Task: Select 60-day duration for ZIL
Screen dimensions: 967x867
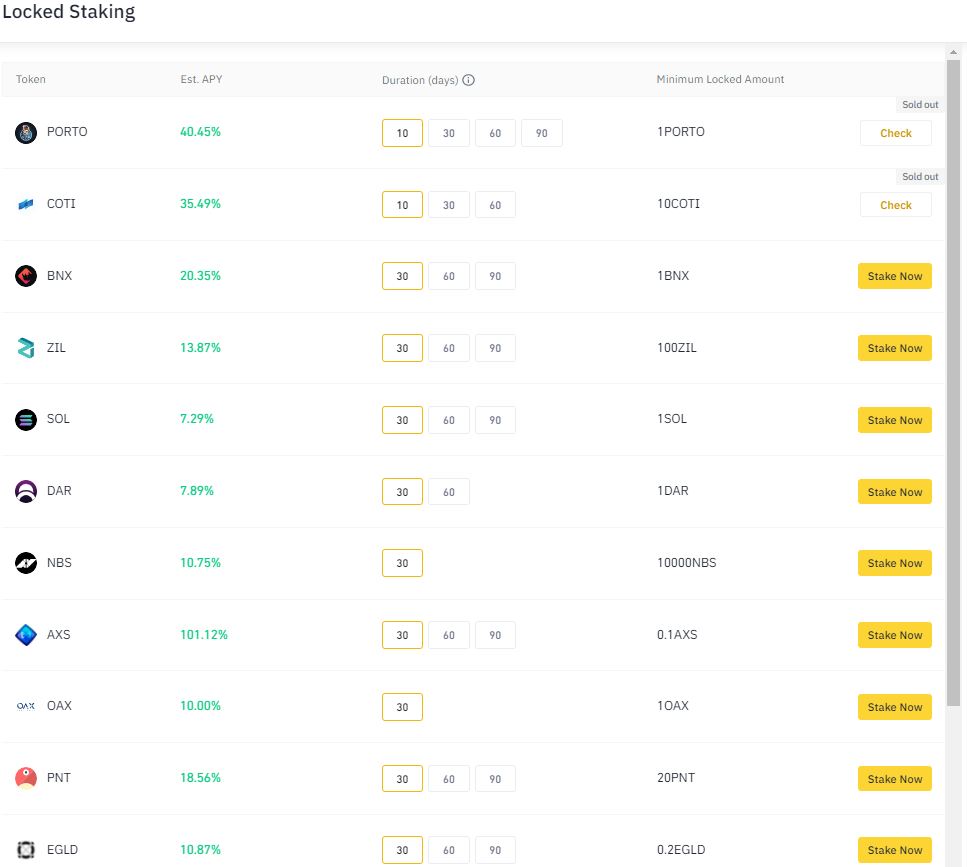Action: tap(449, 348)
